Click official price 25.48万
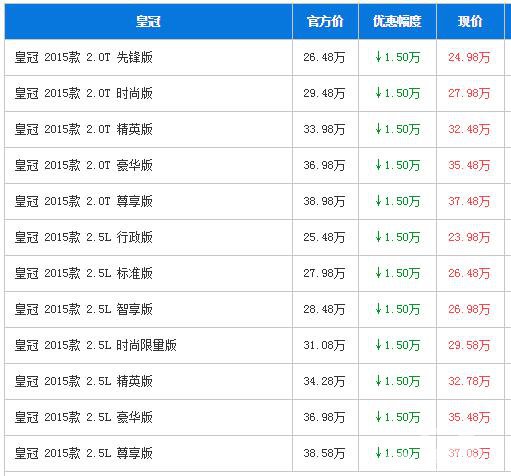 point(324,237)
